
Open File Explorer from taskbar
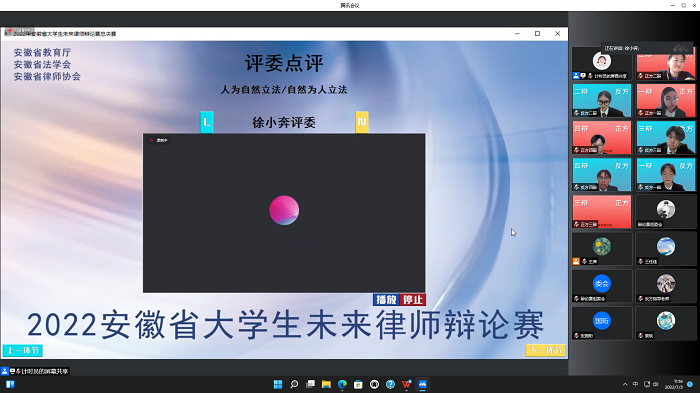[326, 385]
